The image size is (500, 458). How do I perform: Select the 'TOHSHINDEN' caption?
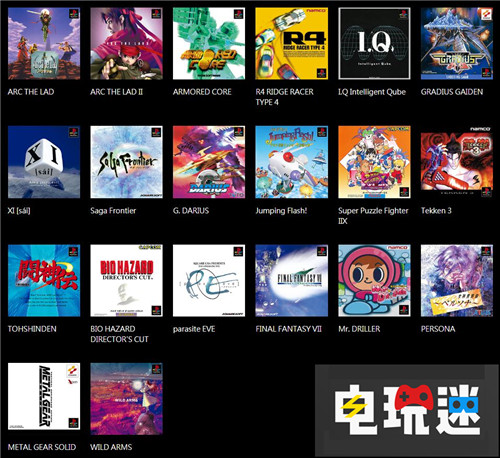coord(32,329)
